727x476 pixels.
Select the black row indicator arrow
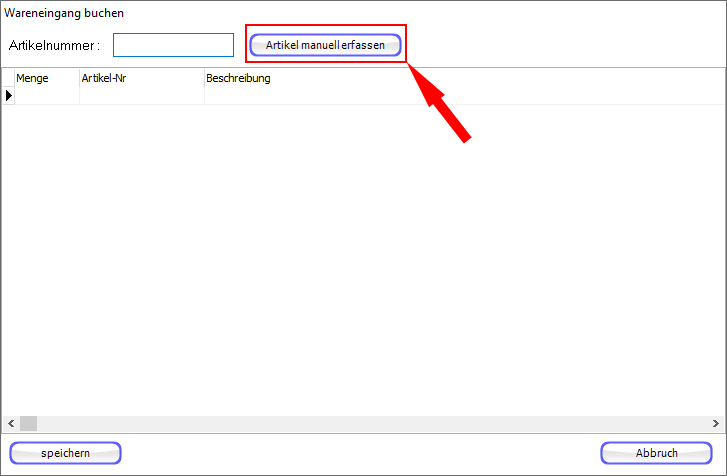(9, 95)
